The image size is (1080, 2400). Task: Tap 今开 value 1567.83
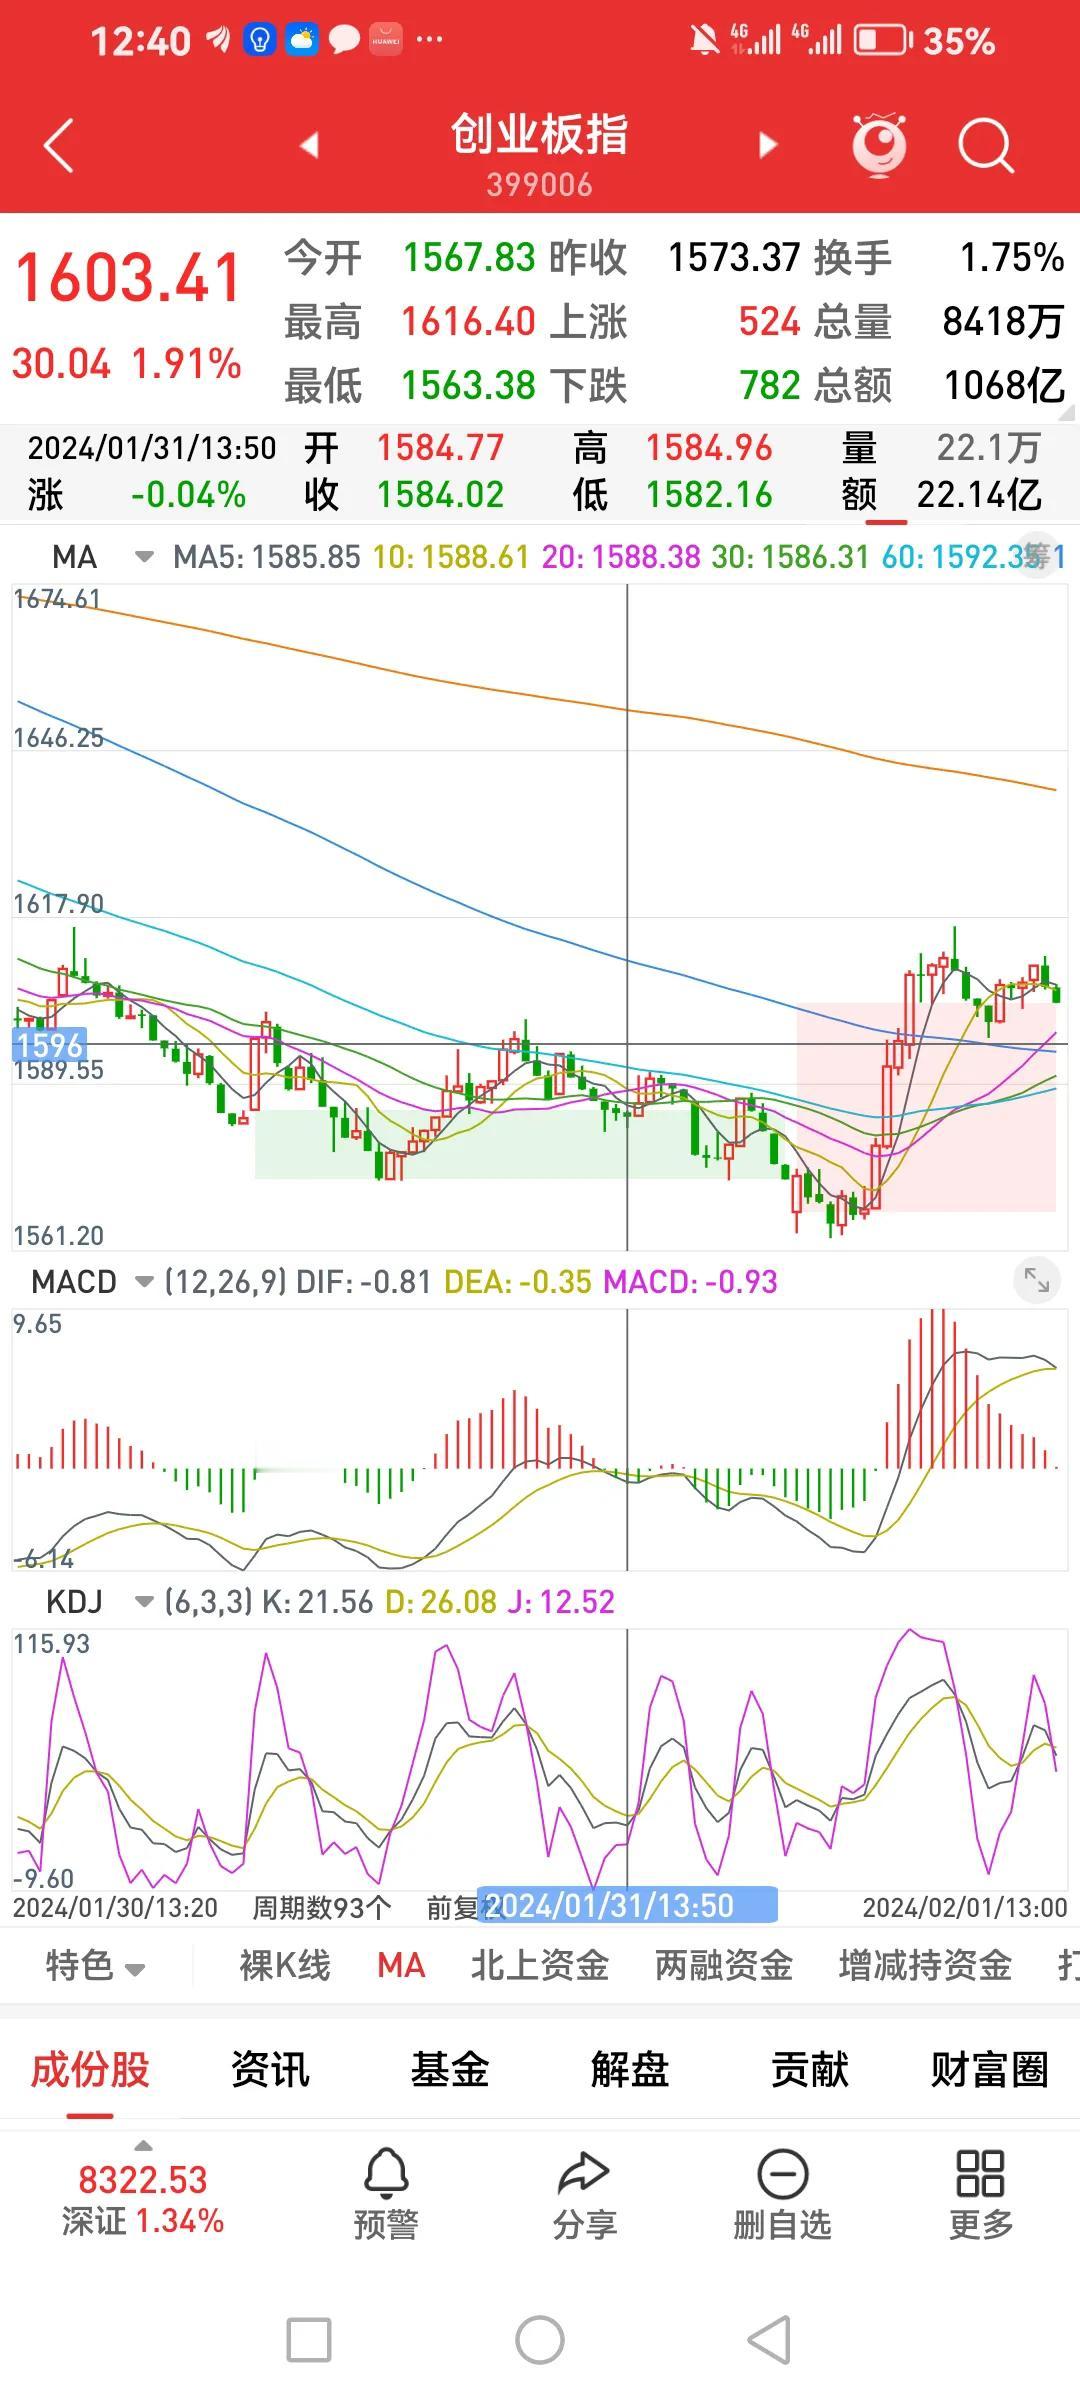pyautogui.click(x=469, y=257)
